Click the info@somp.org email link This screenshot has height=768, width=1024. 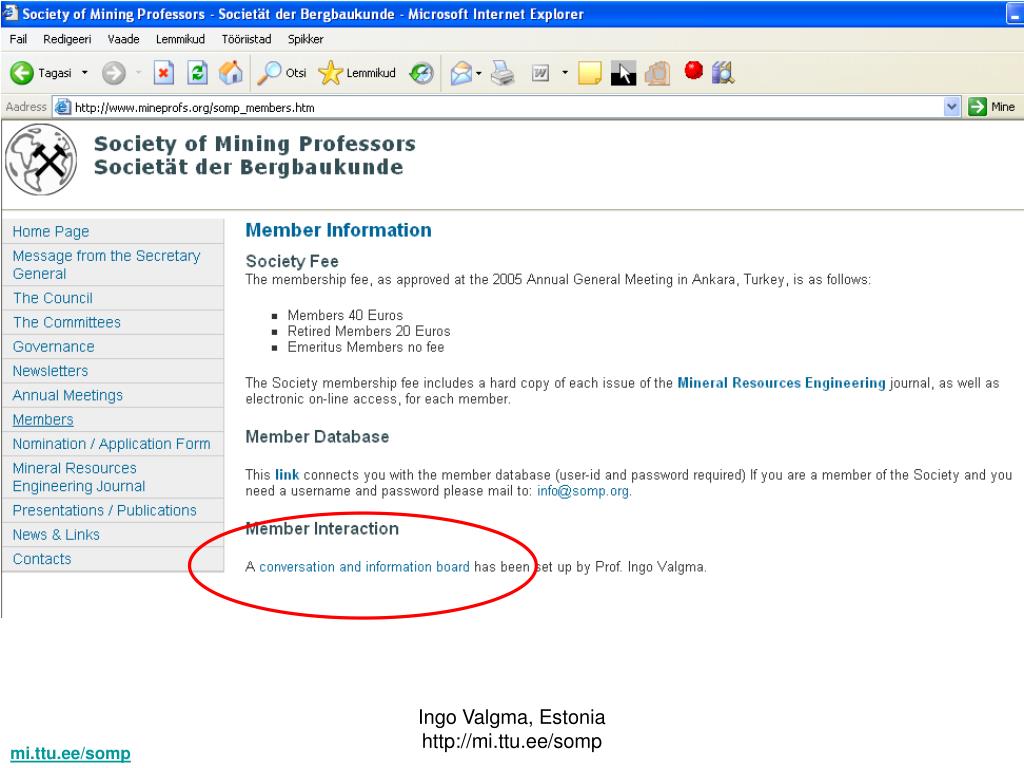(583, 491)
